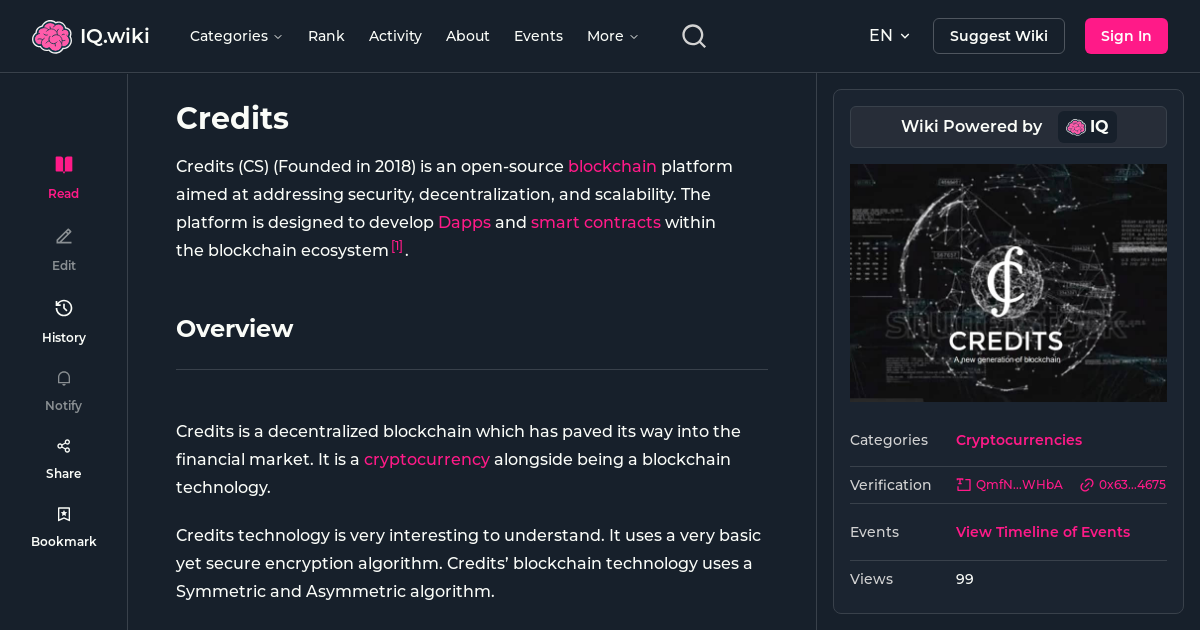Select the Read icon in the sidebar
This screenshot has width=1200, height=630.
tap(63, 164)
